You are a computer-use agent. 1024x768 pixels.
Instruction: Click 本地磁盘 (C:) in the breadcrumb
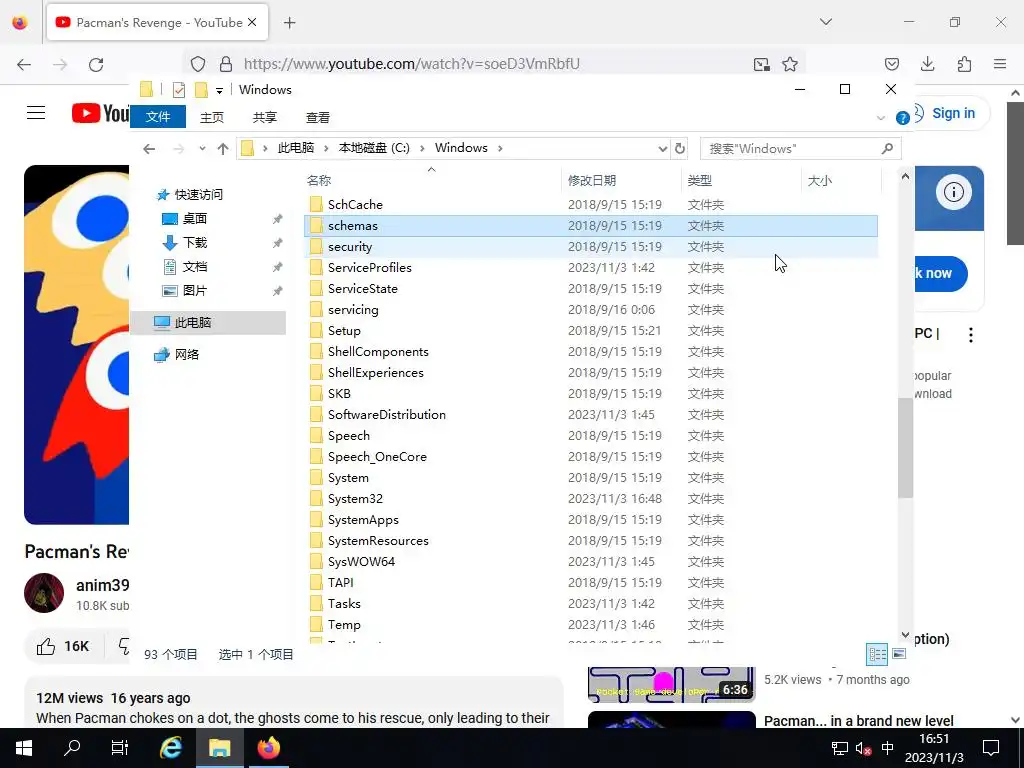(x=374, y=148)
